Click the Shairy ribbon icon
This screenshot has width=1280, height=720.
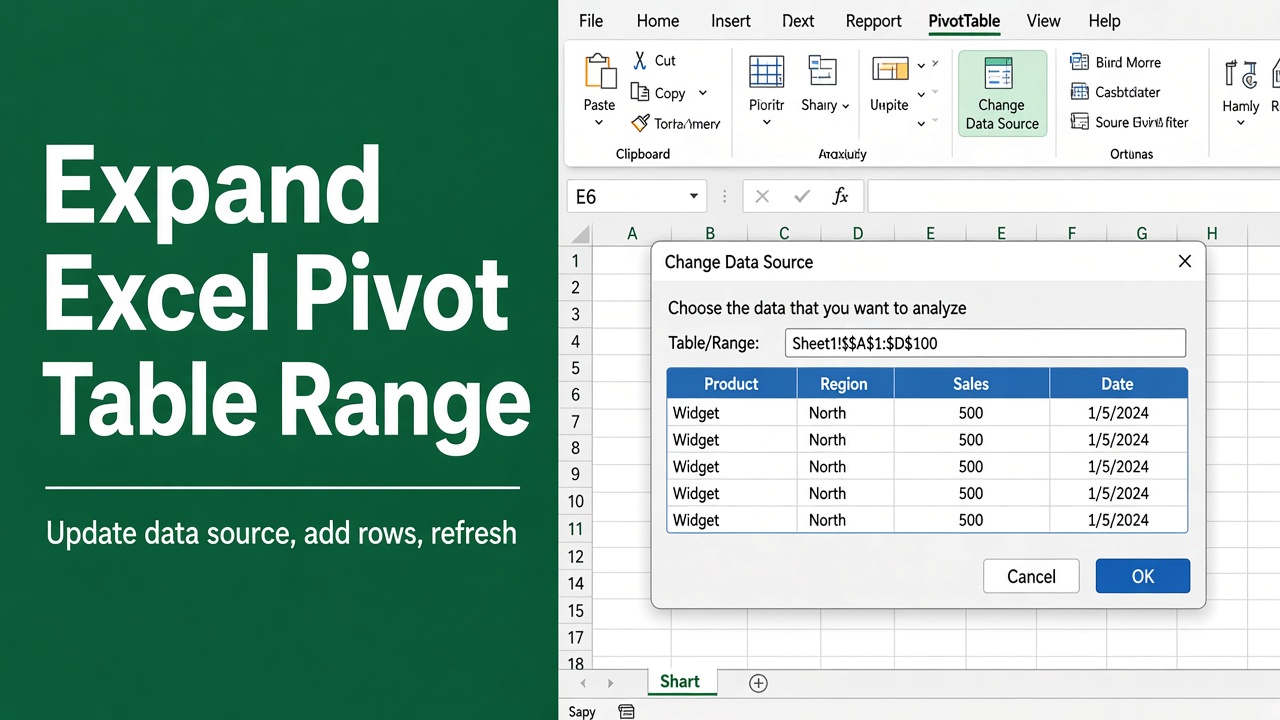(822, 72)
